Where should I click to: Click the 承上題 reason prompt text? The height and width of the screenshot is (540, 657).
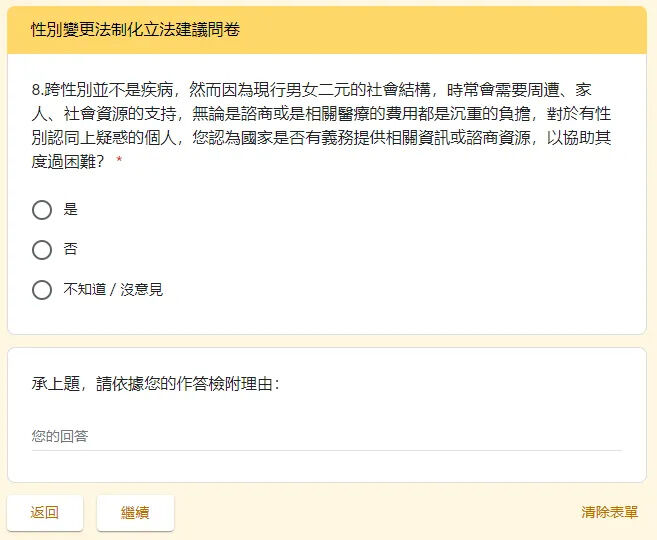point(155,383)
